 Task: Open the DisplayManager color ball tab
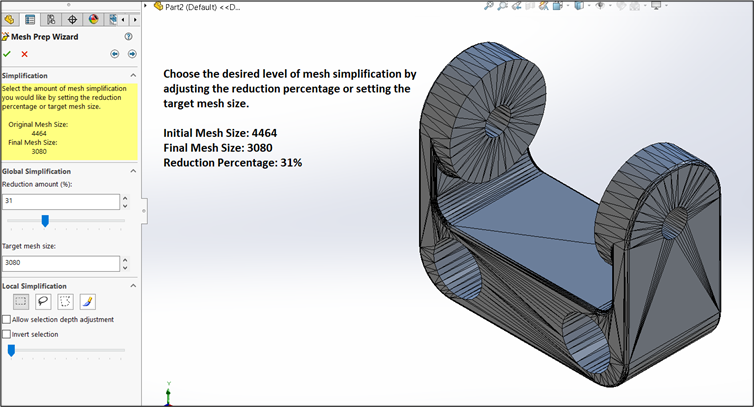click(93, 19)
